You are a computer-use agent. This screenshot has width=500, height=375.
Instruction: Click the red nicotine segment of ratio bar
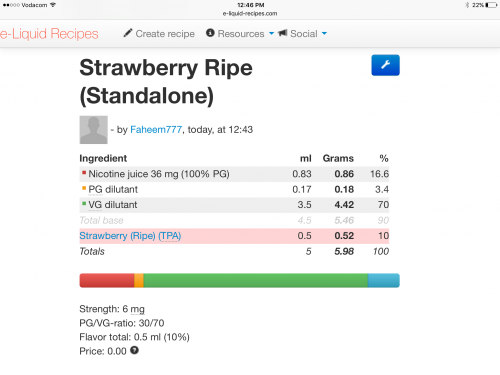click(x=107, y=280)
